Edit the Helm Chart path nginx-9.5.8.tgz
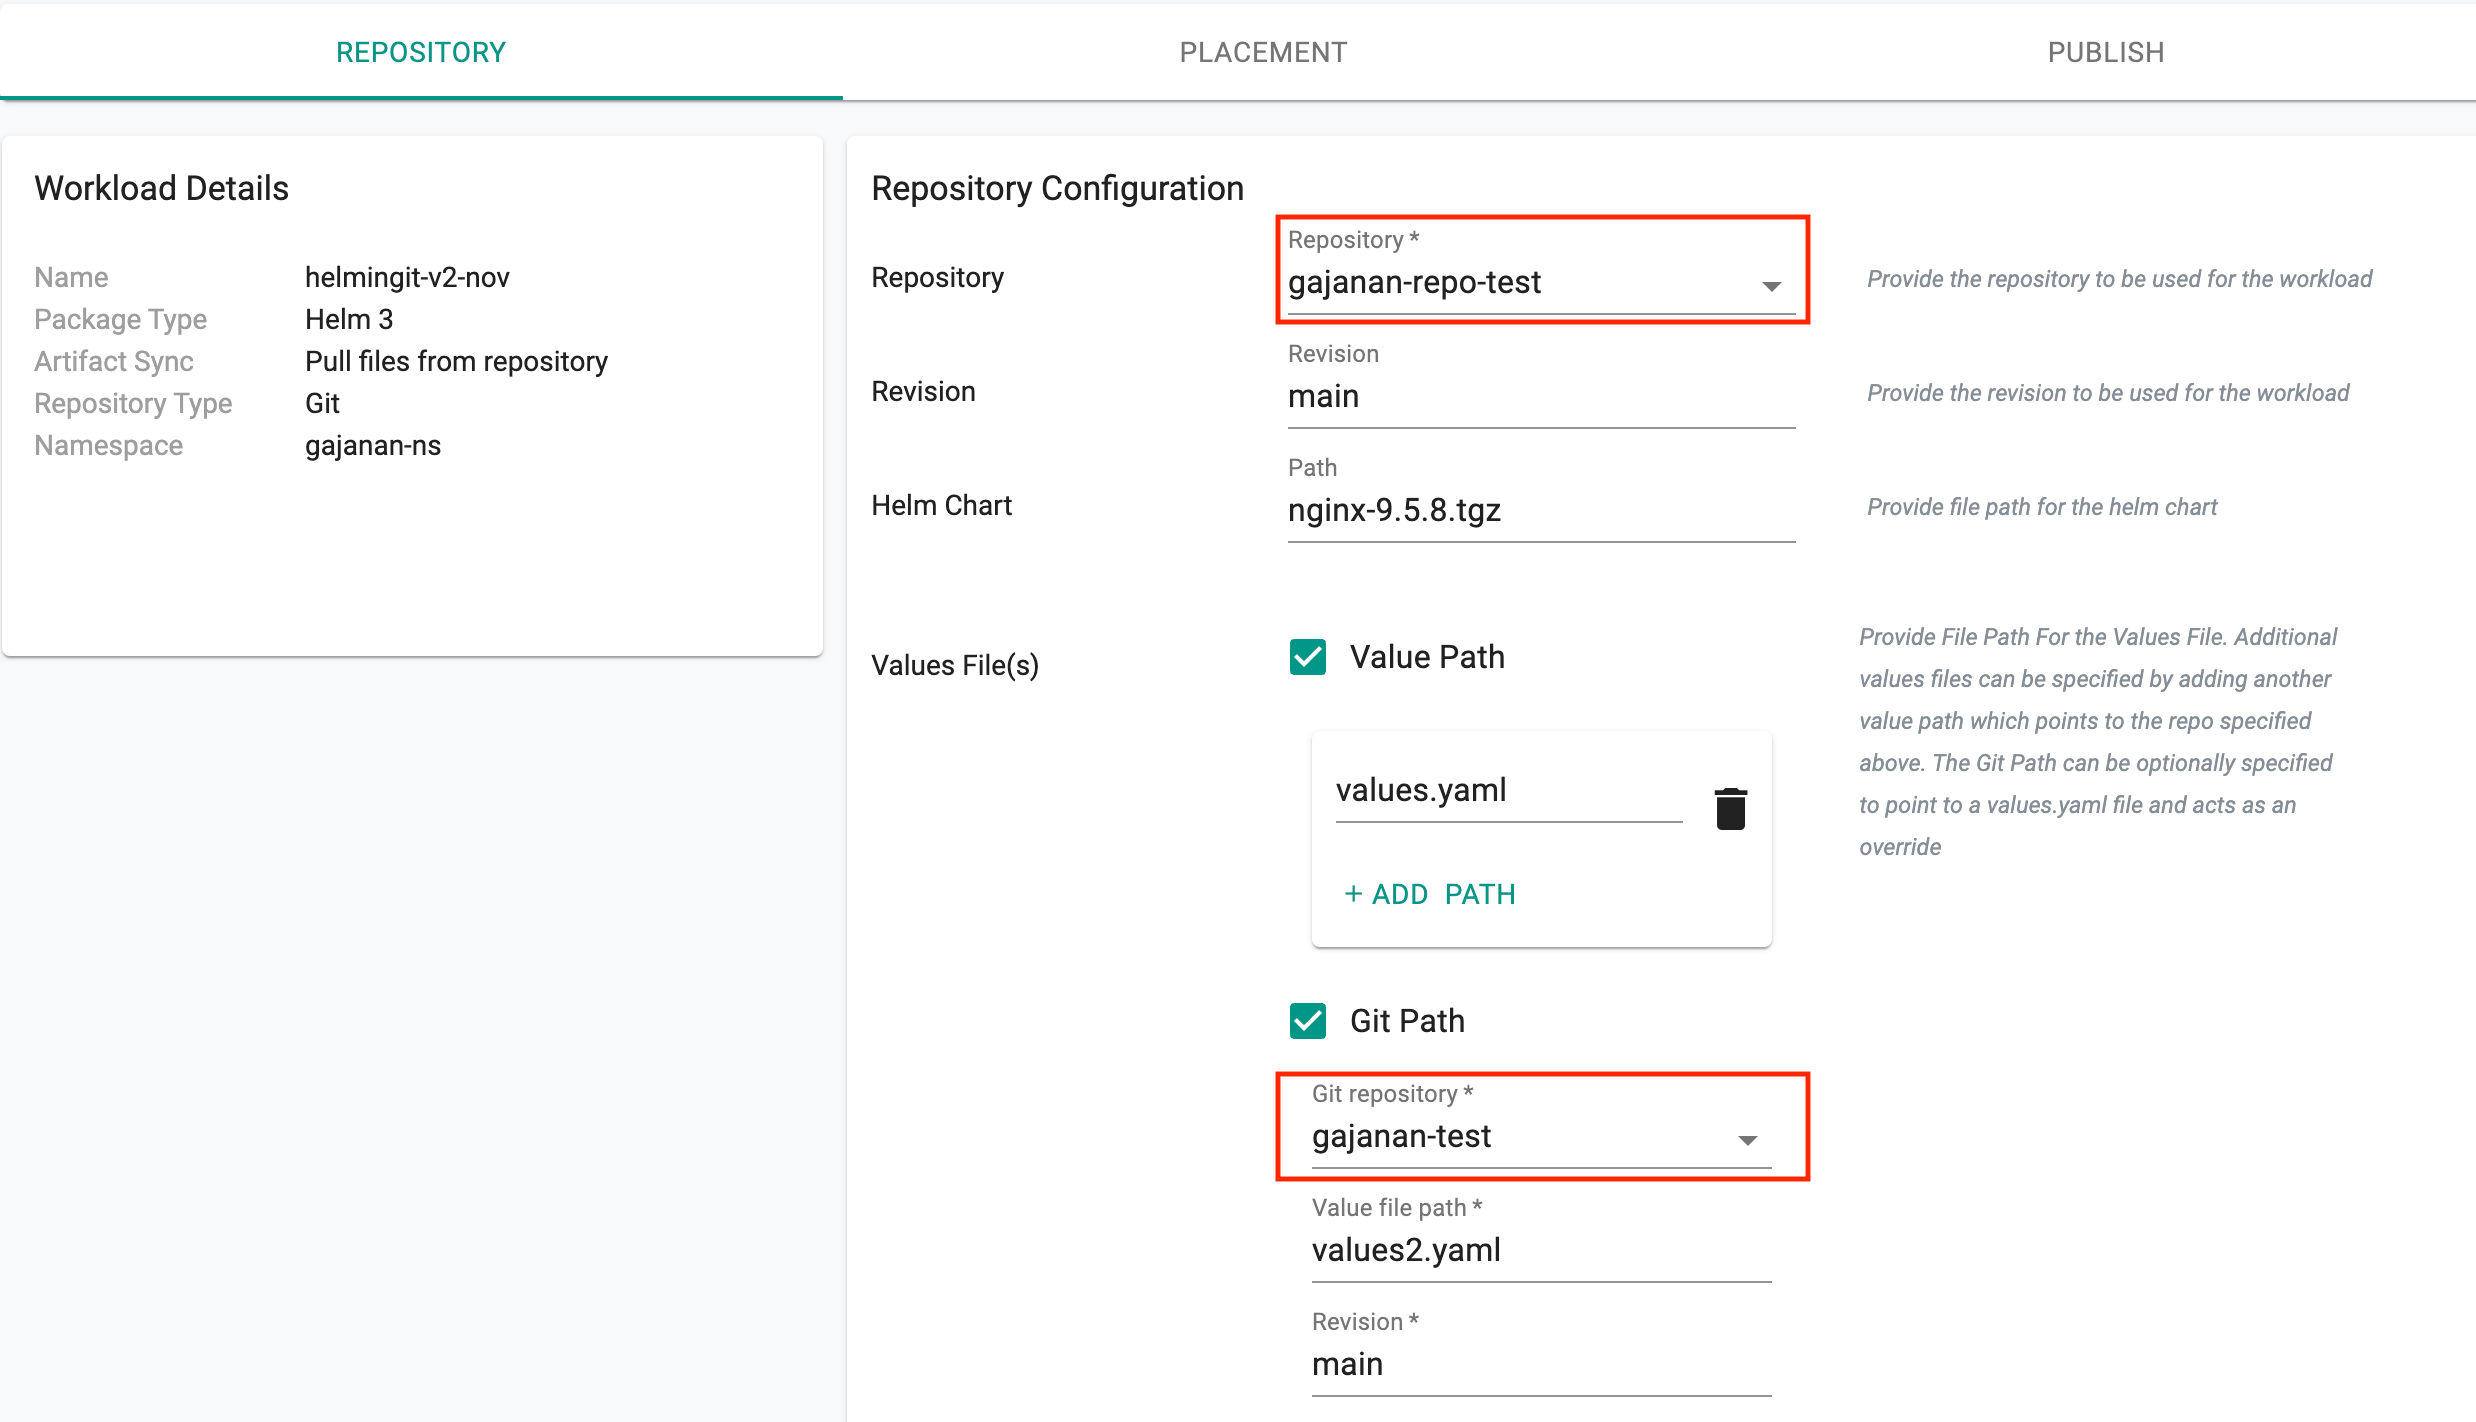The height and width of the screenshot is (1422, 2476). [x=1532, y=507]
